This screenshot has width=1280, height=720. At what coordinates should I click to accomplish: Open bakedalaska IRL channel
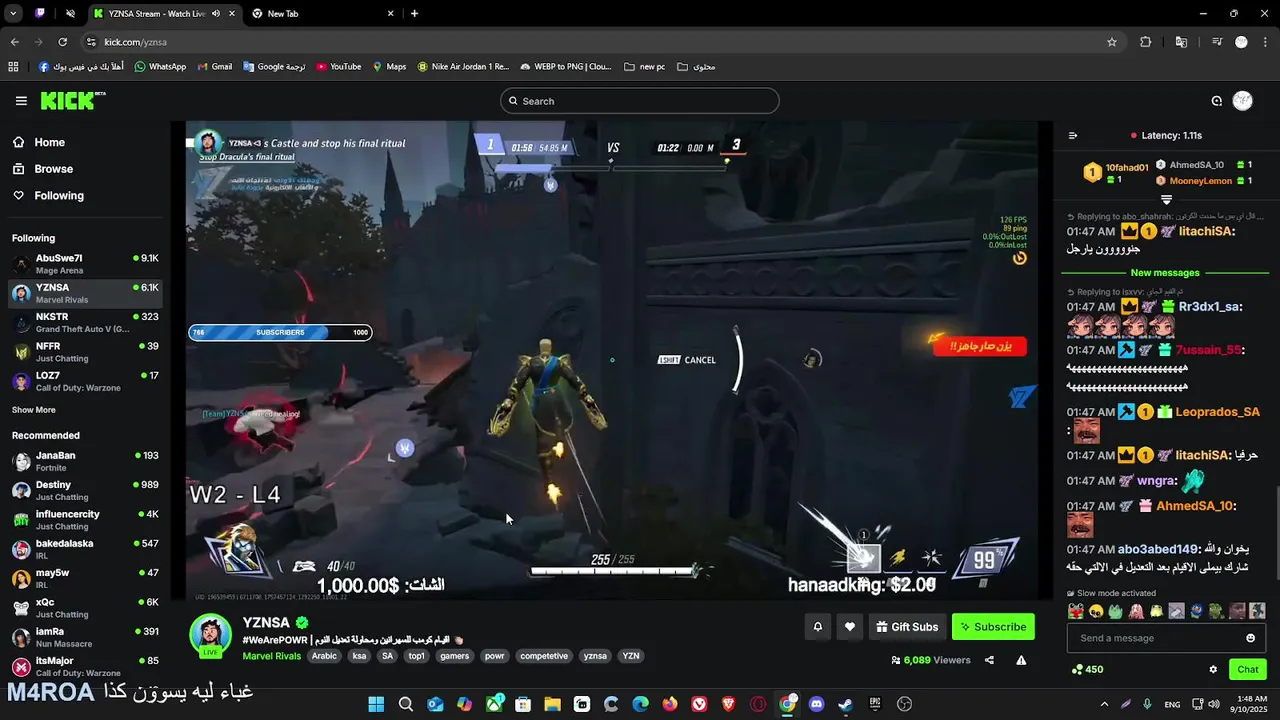pyautogui.click(x=85, y=549)
